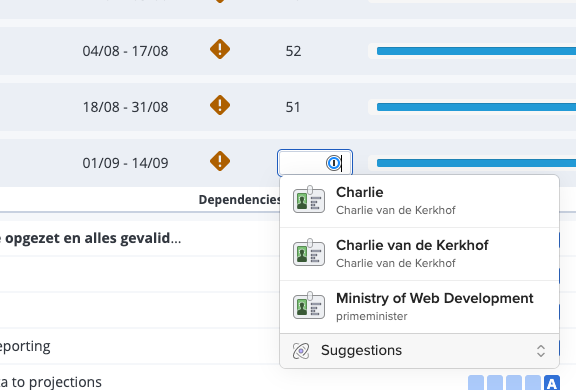Click the warning icon for 04/08 - 17/08
This screenshot has height=390, width=576.
(x=220, y=49)
